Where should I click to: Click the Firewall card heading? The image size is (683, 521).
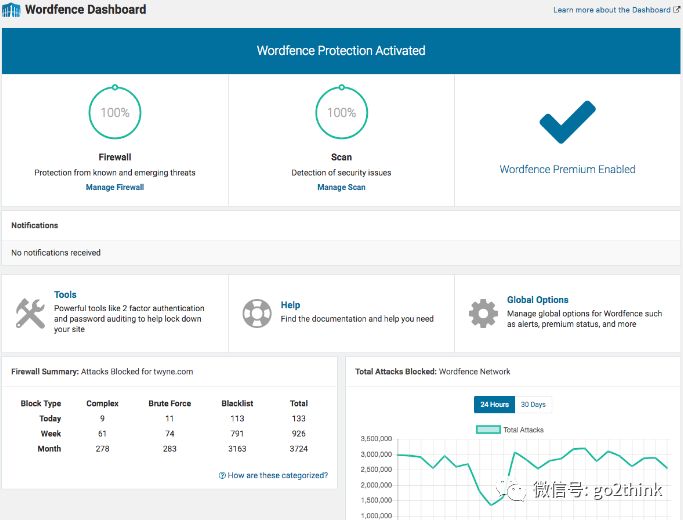tap(115, 157)
